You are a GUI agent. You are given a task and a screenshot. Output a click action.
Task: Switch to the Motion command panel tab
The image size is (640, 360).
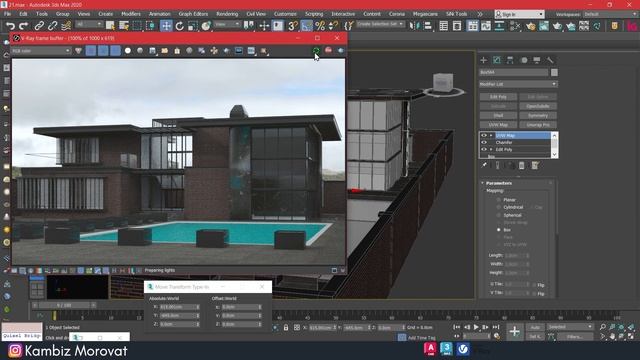[524, 60]
